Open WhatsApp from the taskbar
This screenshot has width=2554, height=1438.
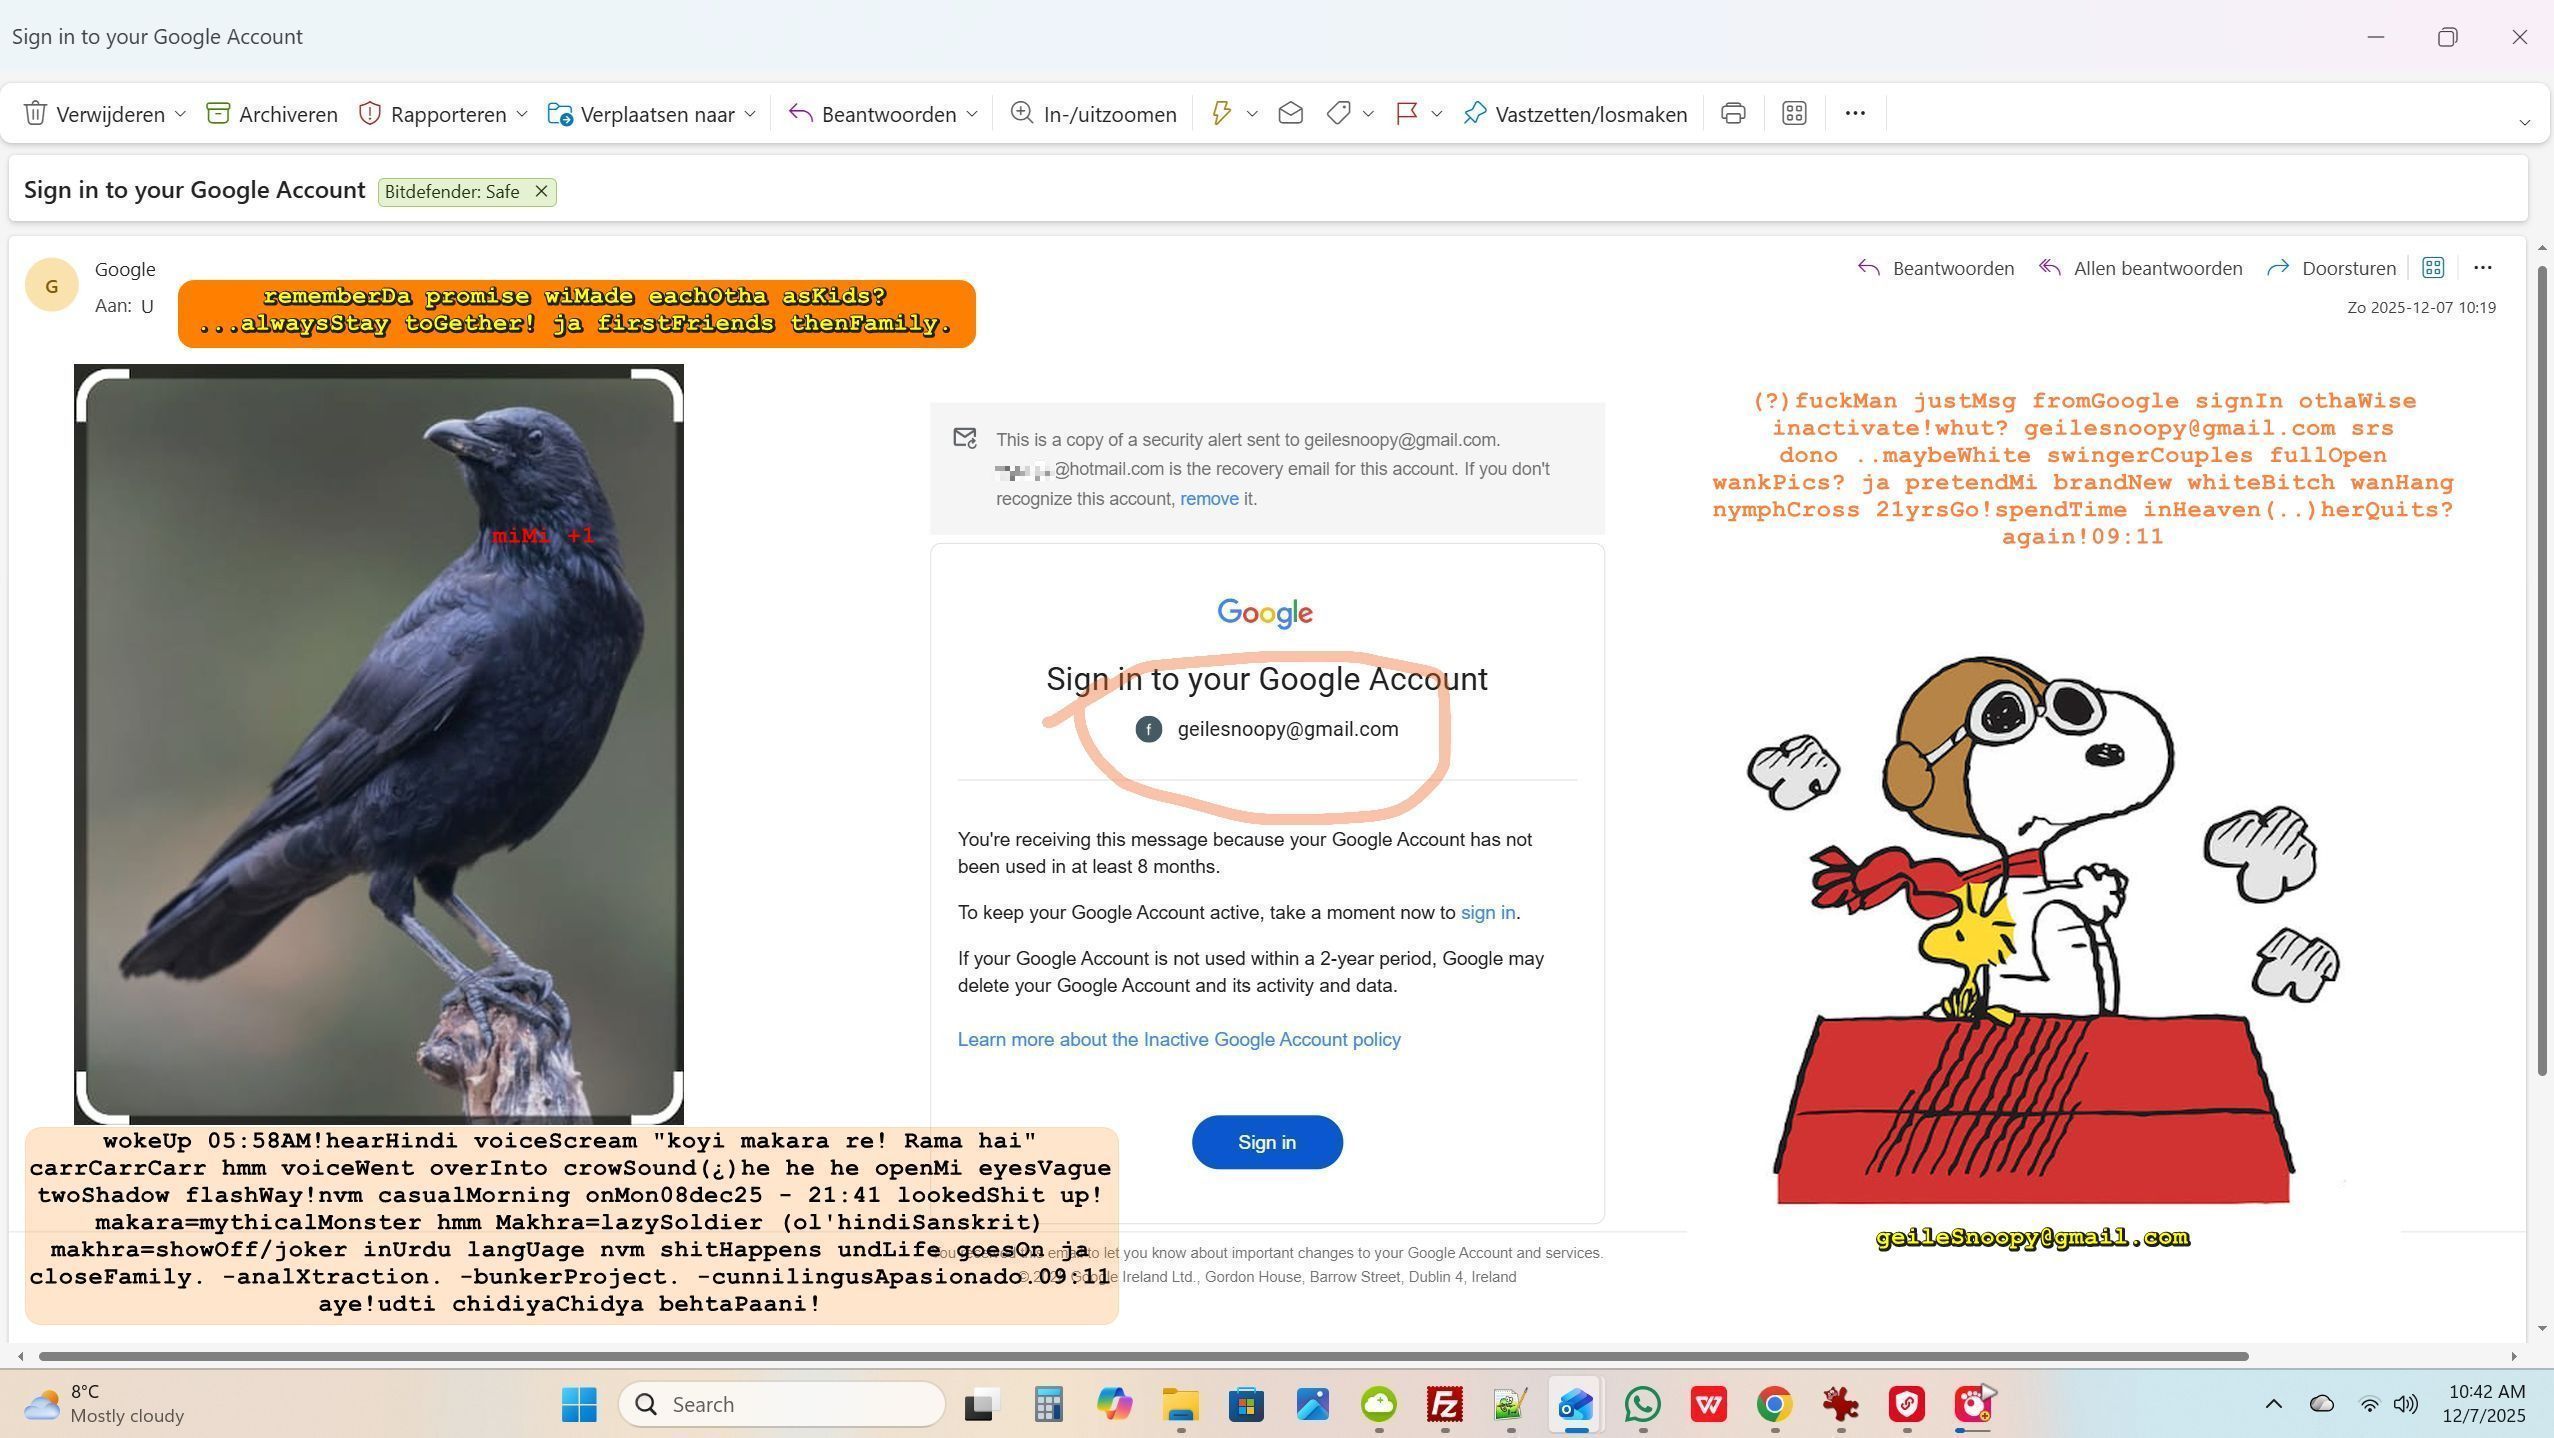pos(1642,1404)
